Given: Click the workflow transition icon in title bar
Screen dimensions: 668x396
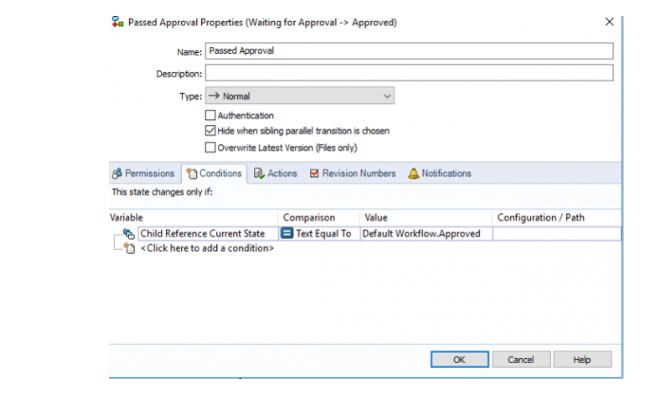Looking at the screenshot, I should pos(117,22).
